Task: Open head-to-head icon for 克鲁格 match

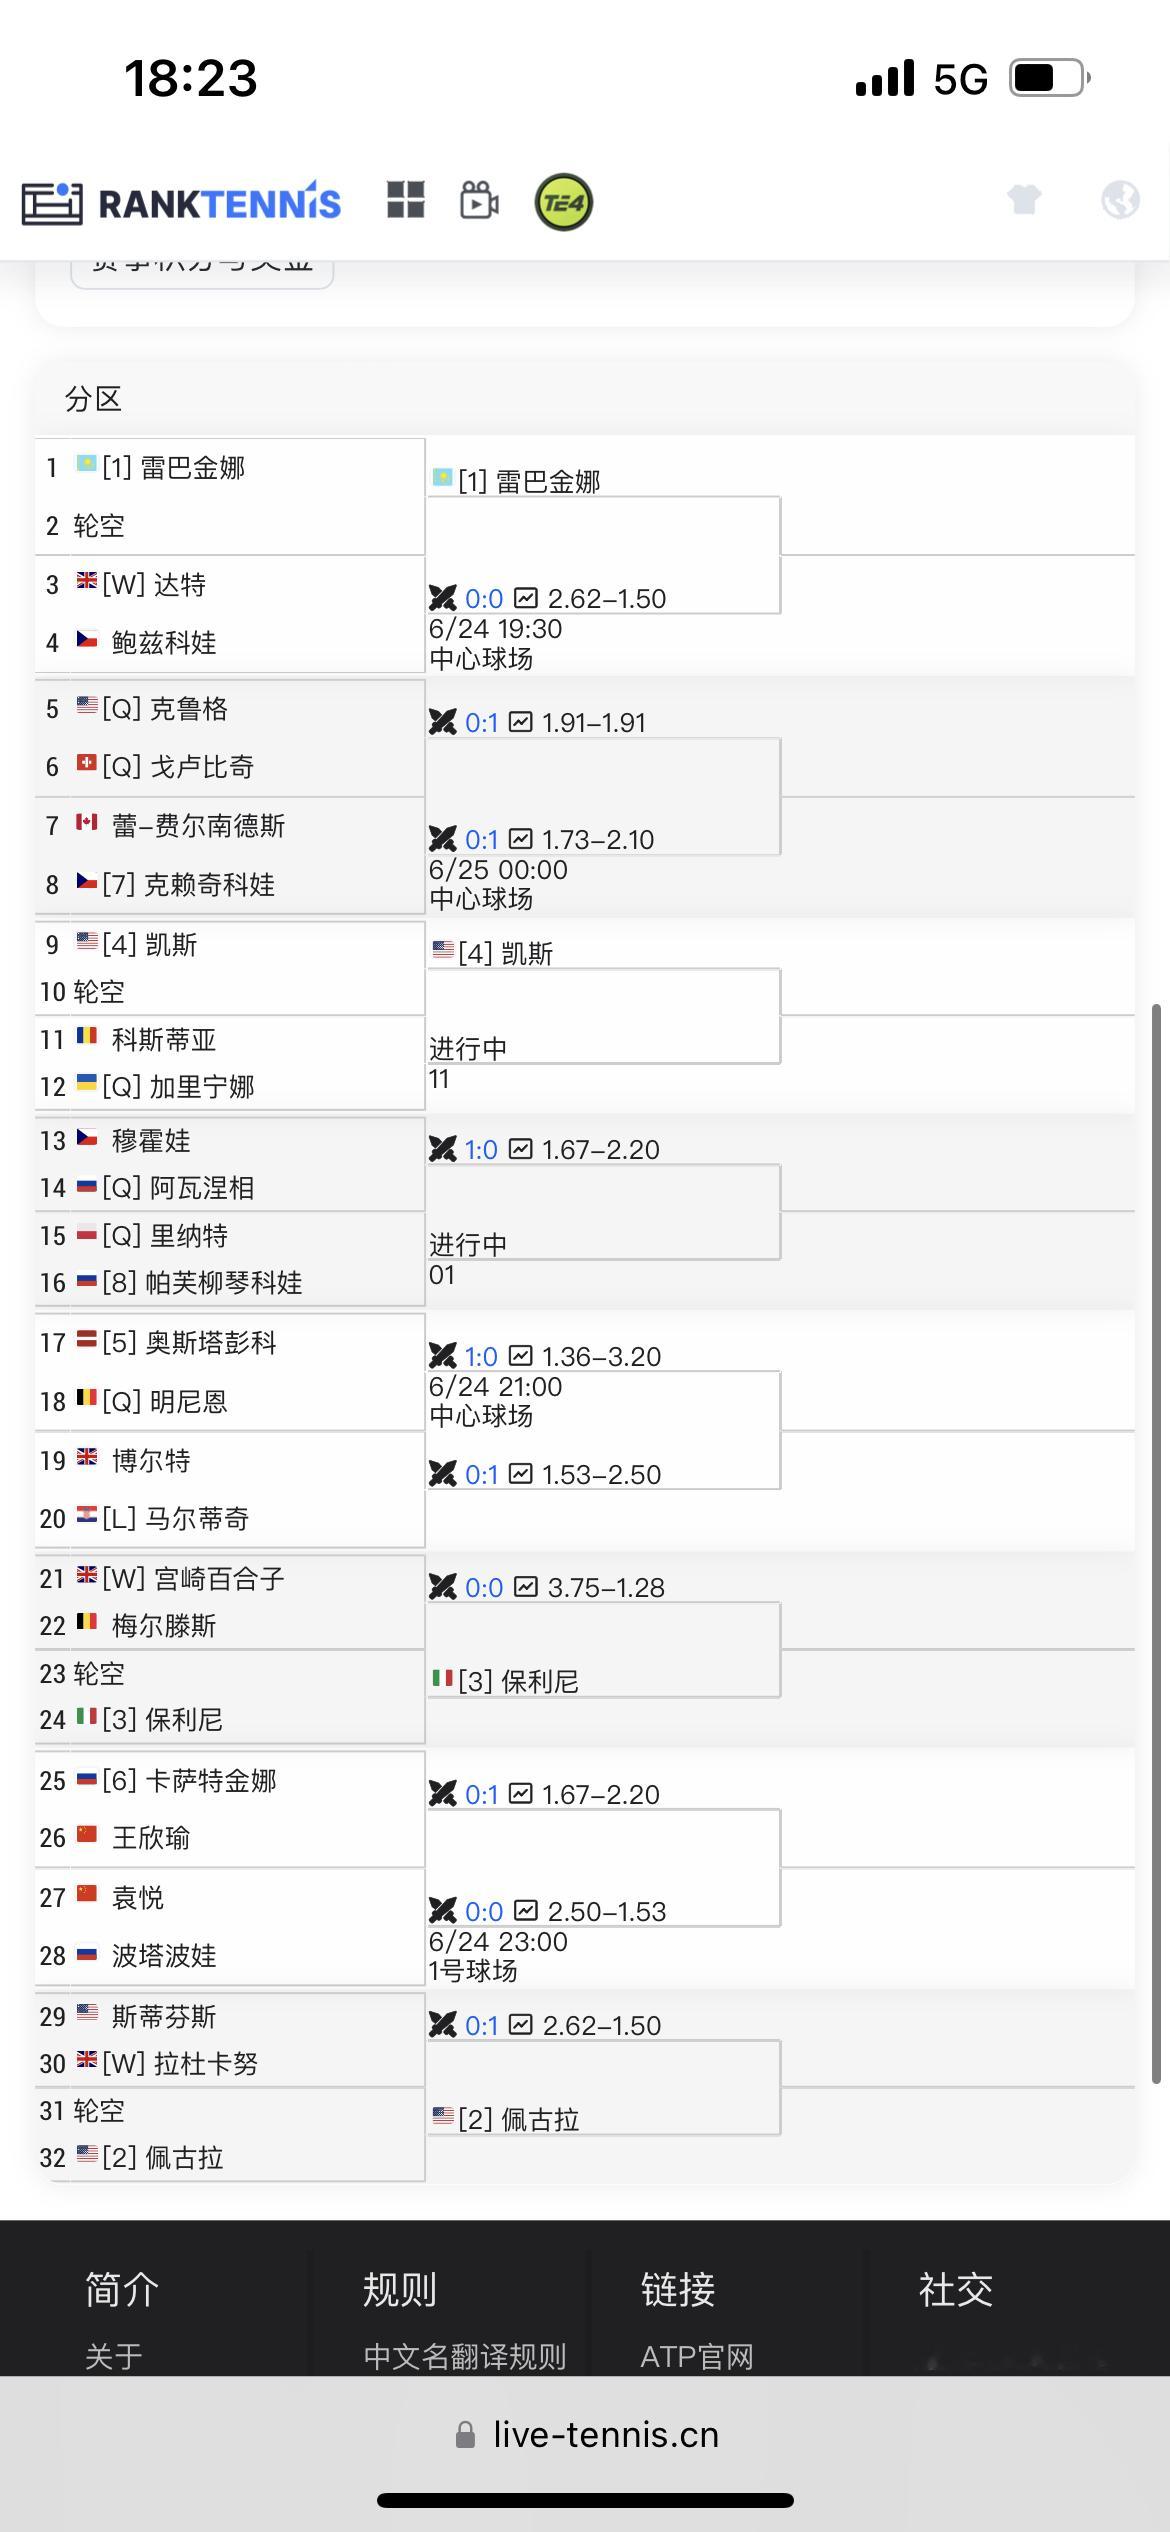Action: [x=443, y=722]
